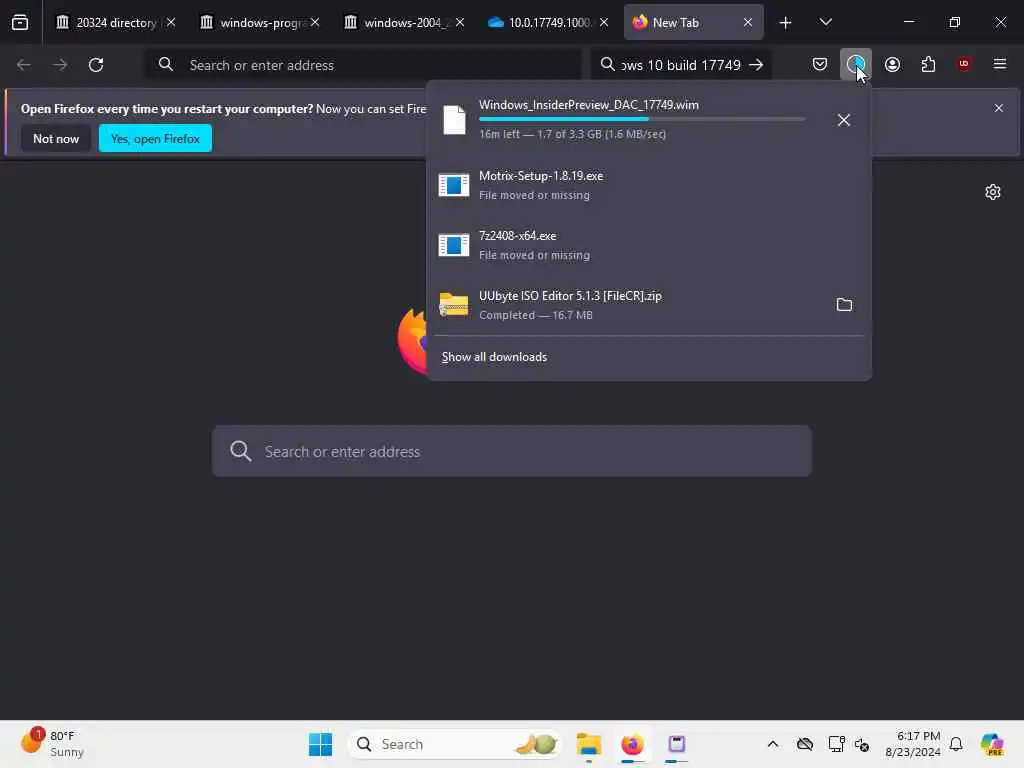
Task: Click the Firefox taskbar icon
Action: click(x=632, y=744)
